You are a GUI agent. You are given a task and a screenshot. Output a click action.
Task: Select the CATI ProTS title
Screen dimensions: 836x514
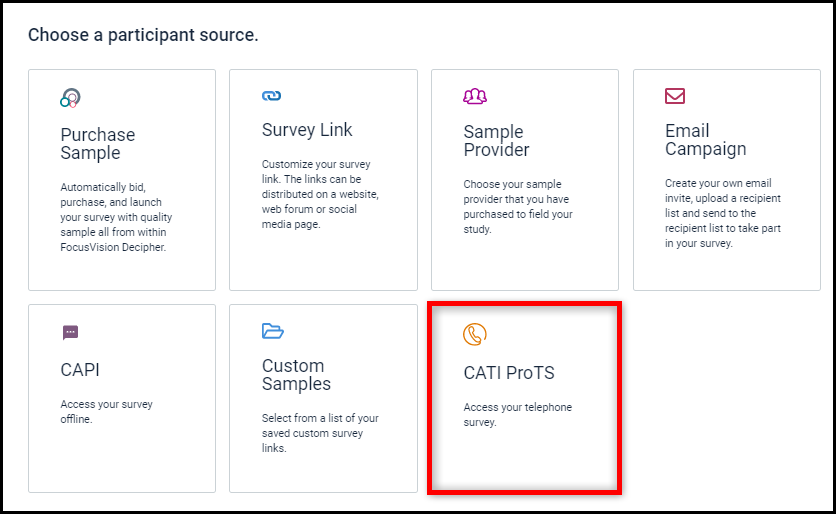(509, 373)
